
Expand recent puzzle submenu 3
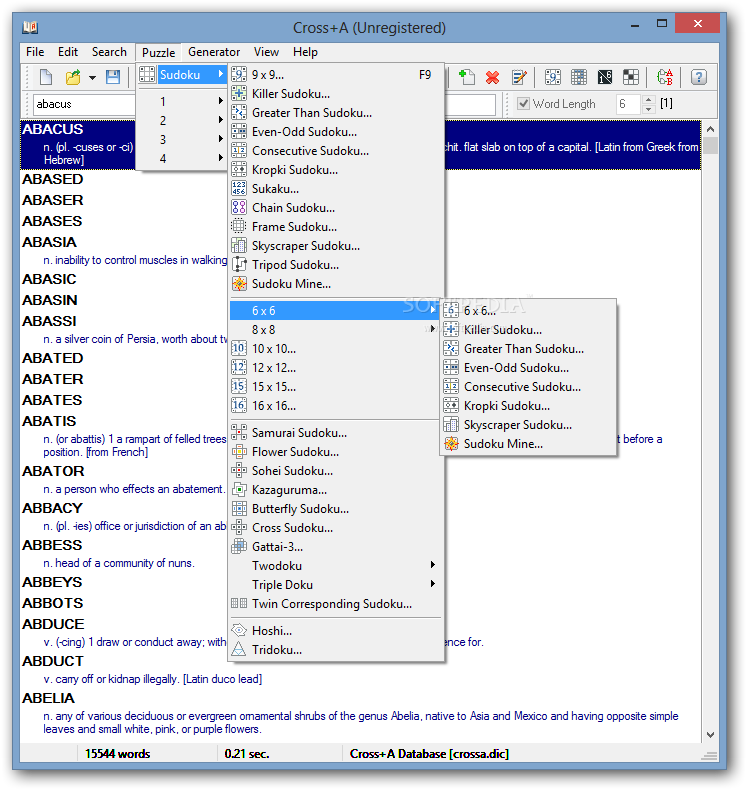coord(182,140)
